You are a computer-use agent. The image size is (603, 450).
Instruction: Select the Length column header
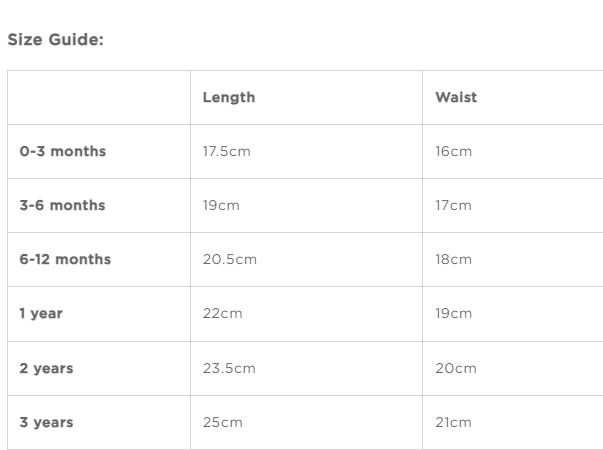click(x=229, y=97)
